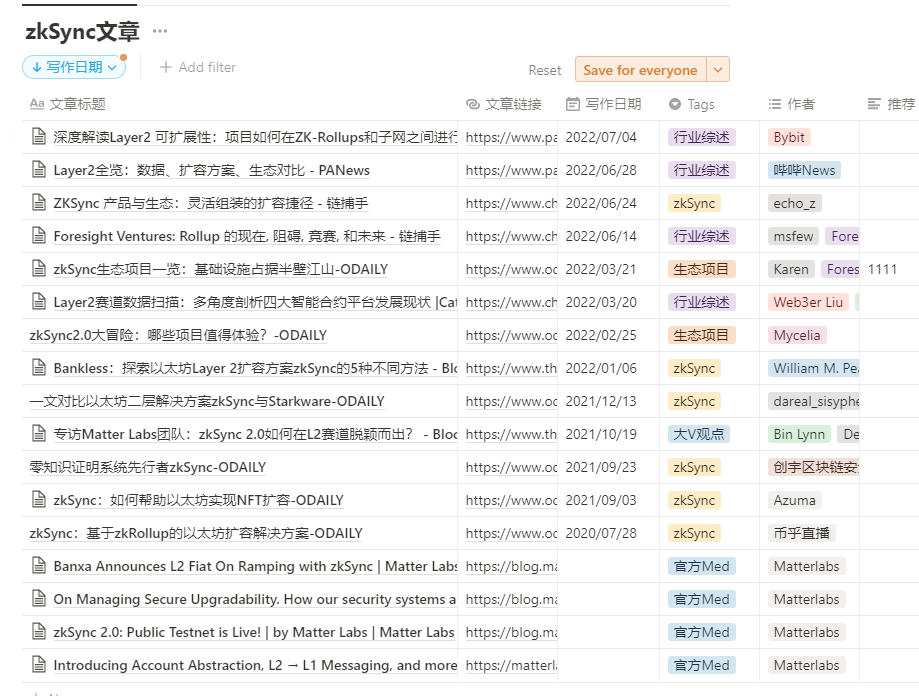
Task: Click the William M. Pe author tag
Action: [x=814, y=368]
